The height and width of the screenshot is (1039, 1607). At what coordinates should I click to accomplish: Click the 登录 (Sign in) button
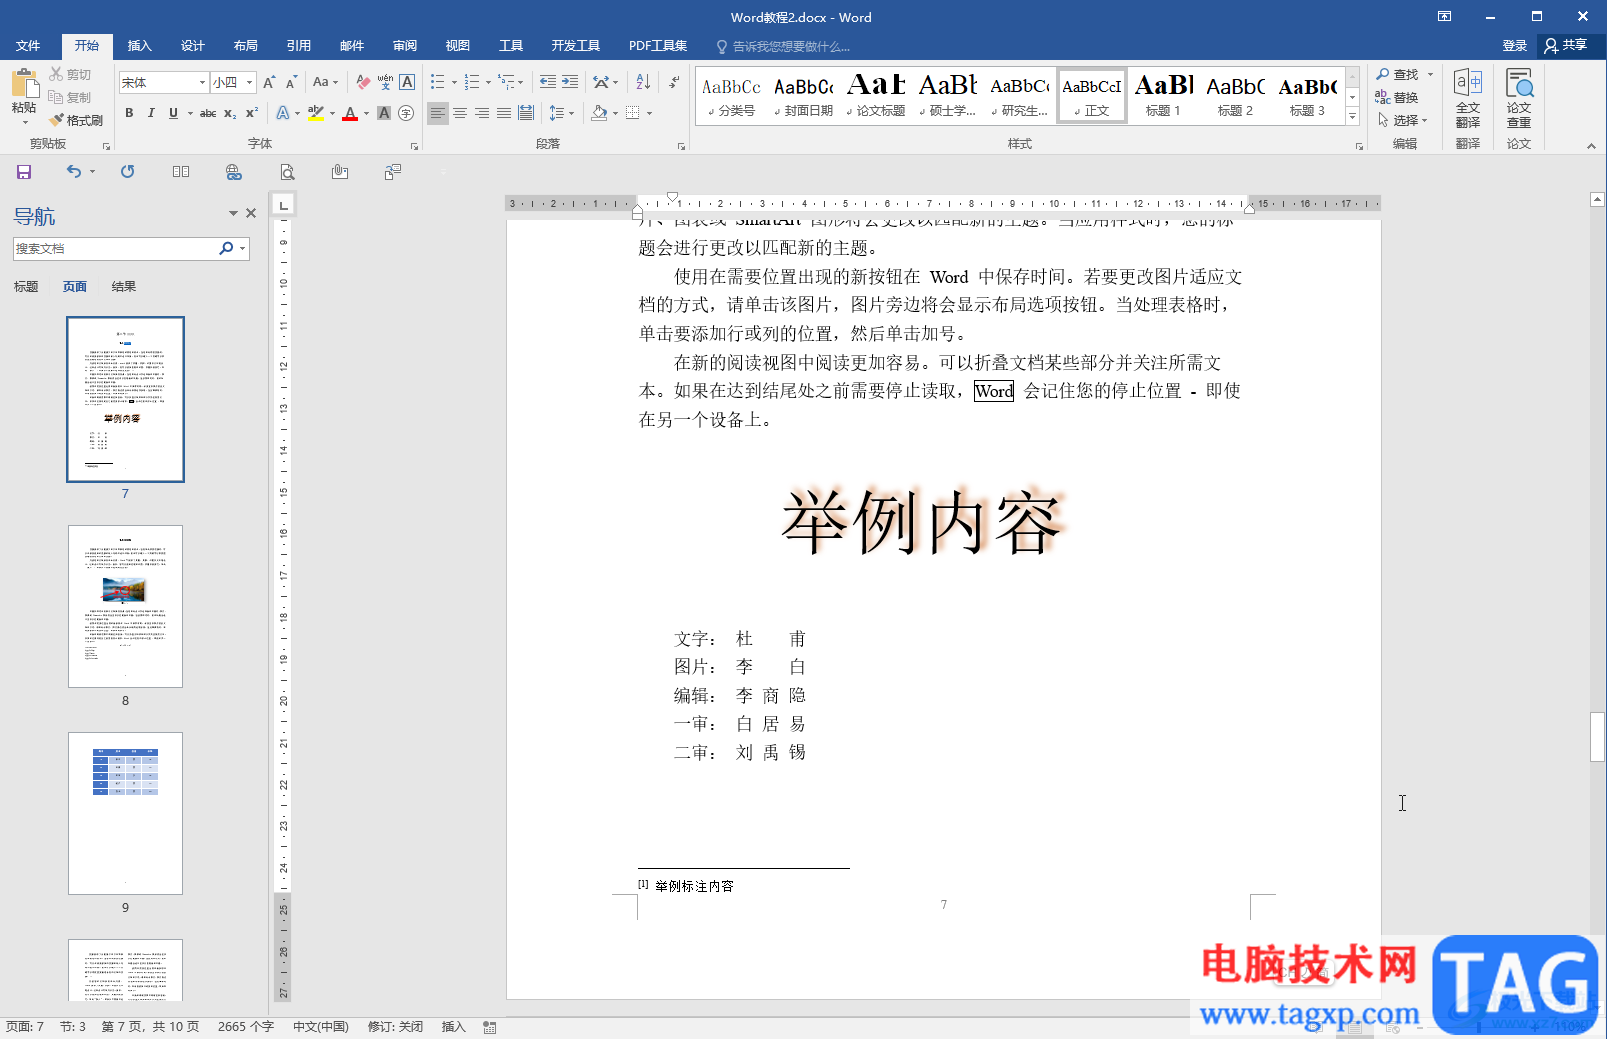pyautogui.click(x=1515, y=45)
